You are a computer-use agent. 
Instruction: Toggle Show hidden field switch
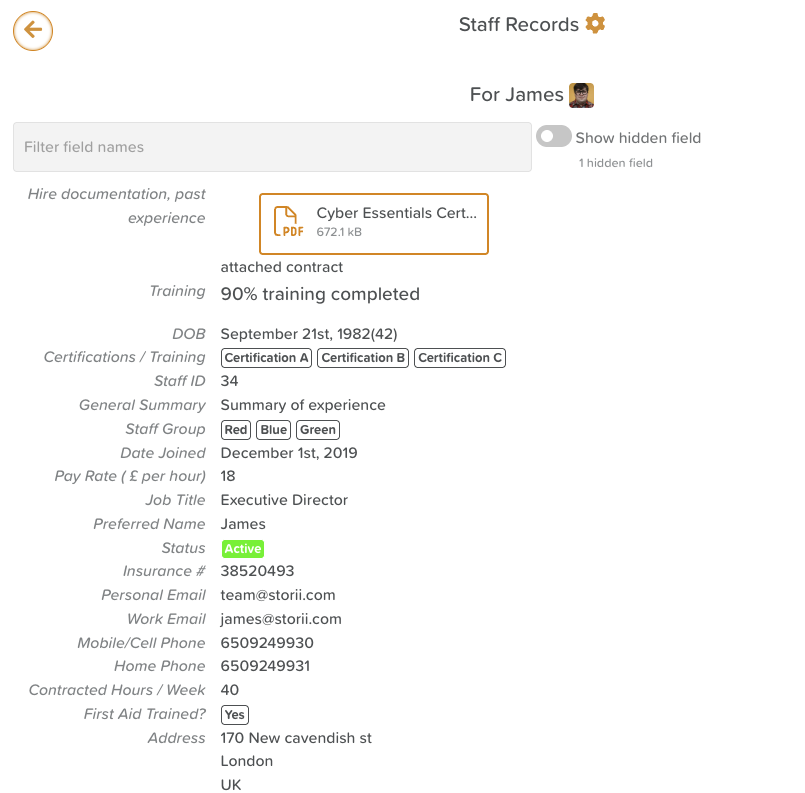tap(553, 137)
